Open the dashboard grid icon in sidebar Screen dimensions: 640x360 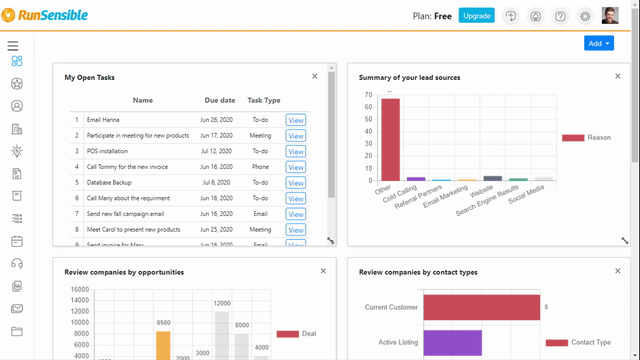click(x=17, y=61)
